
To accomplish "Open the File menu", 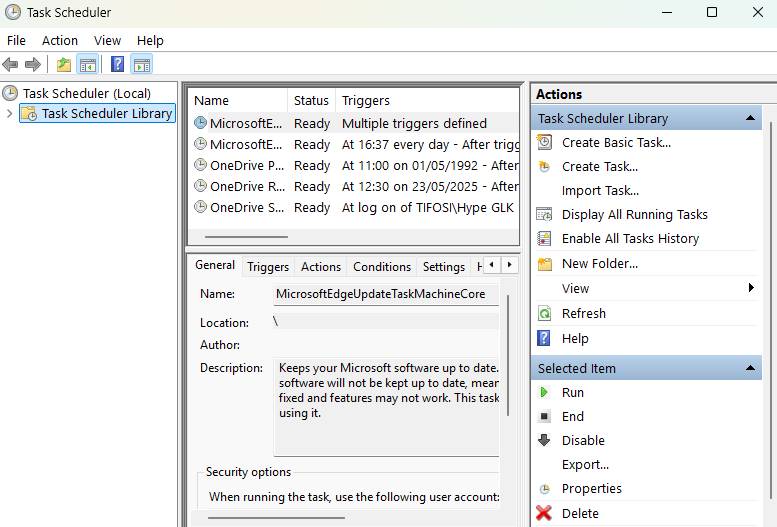I will click(16, 41).
